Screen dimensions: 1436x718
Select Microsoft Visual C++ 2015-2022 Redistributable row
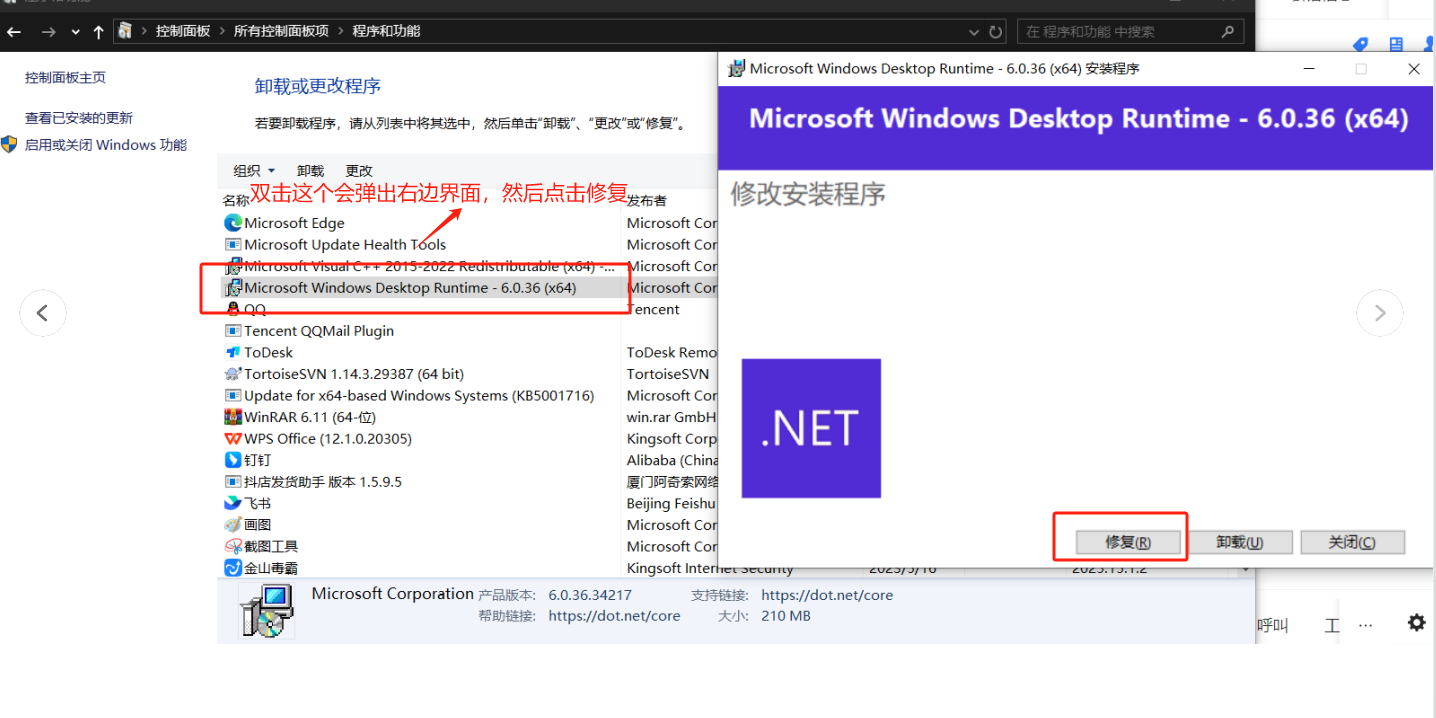pos(420,266)
